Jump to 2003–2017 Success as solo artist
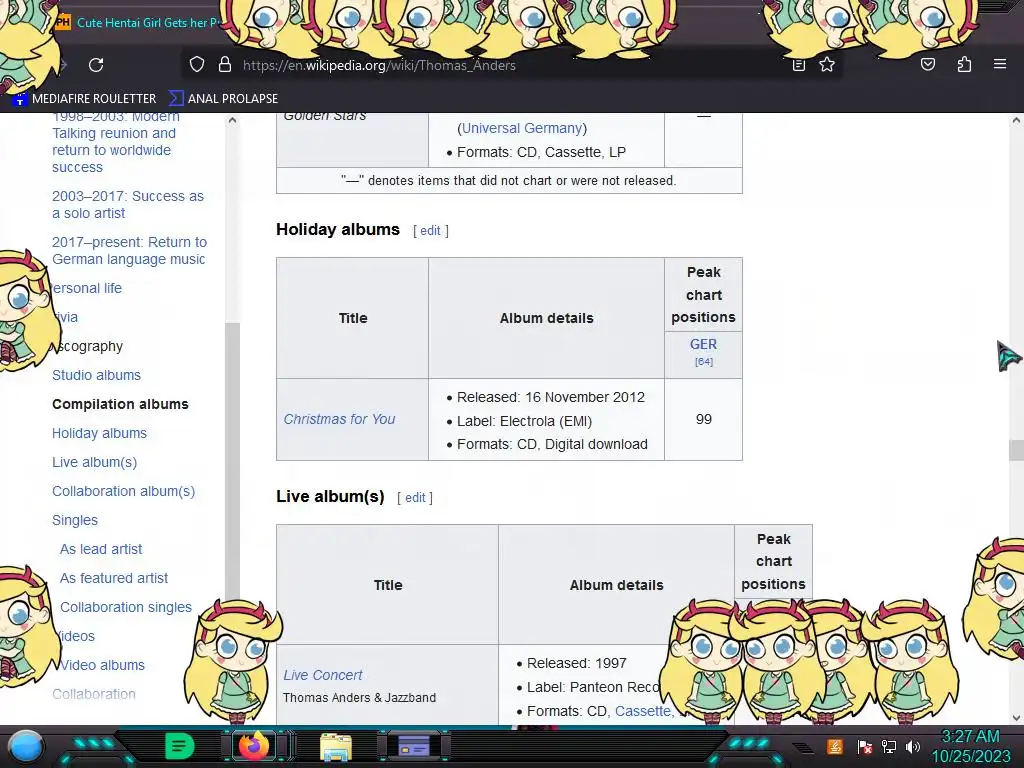This screenshot has height=768, width=1024. pos(128,204)
